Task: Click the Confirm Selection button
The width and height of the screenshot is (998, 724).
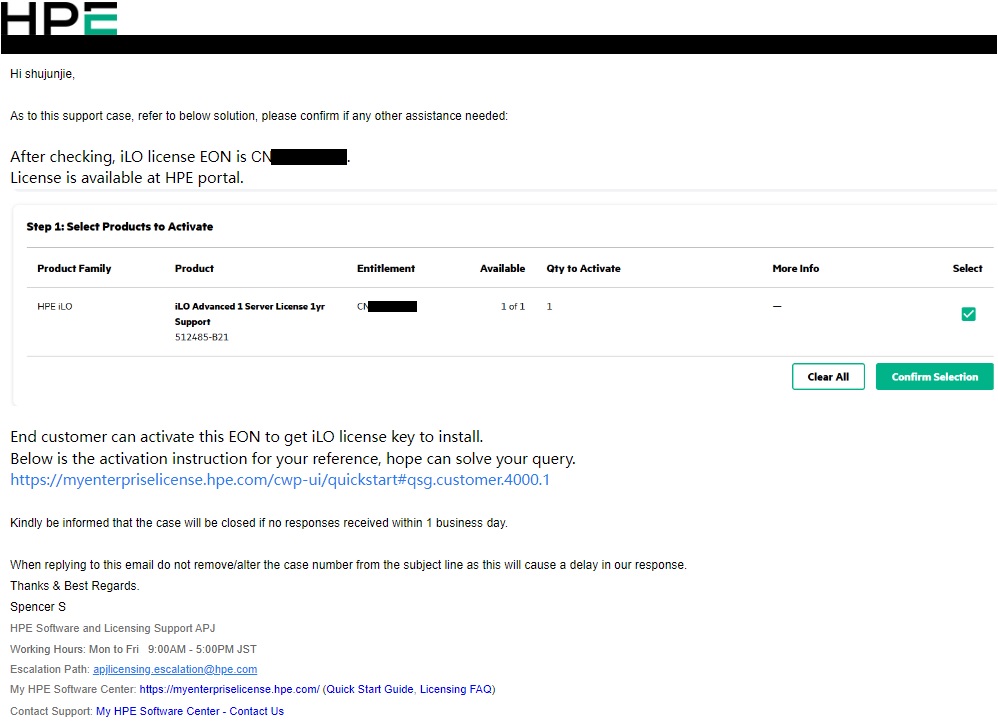Action: (934, 377)
